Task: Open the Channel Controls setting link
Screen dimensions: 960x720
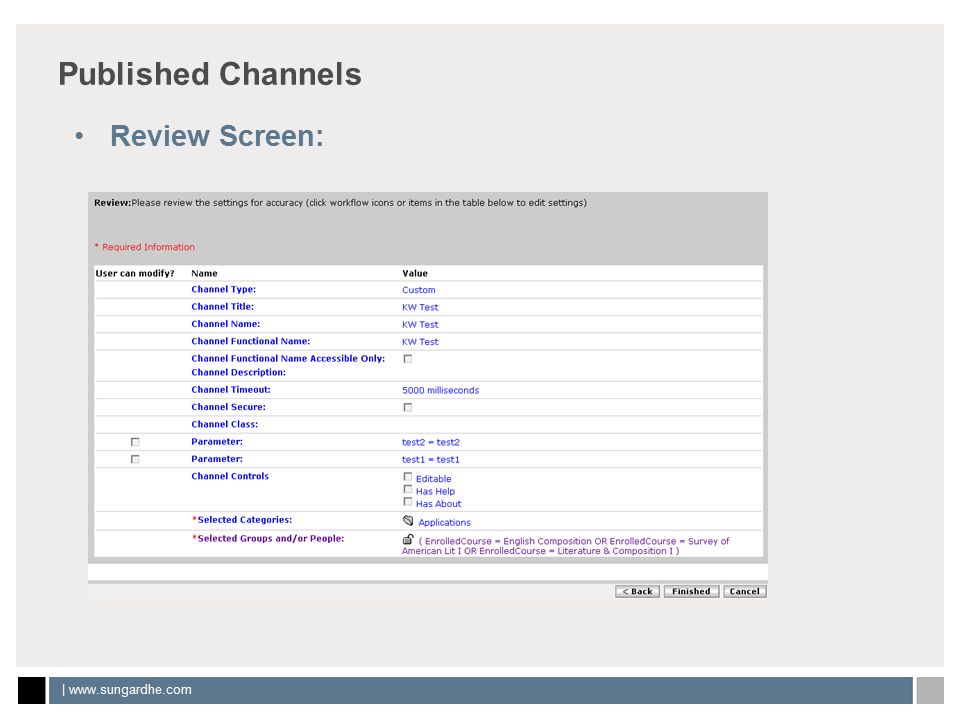Action: coord(230,476)
